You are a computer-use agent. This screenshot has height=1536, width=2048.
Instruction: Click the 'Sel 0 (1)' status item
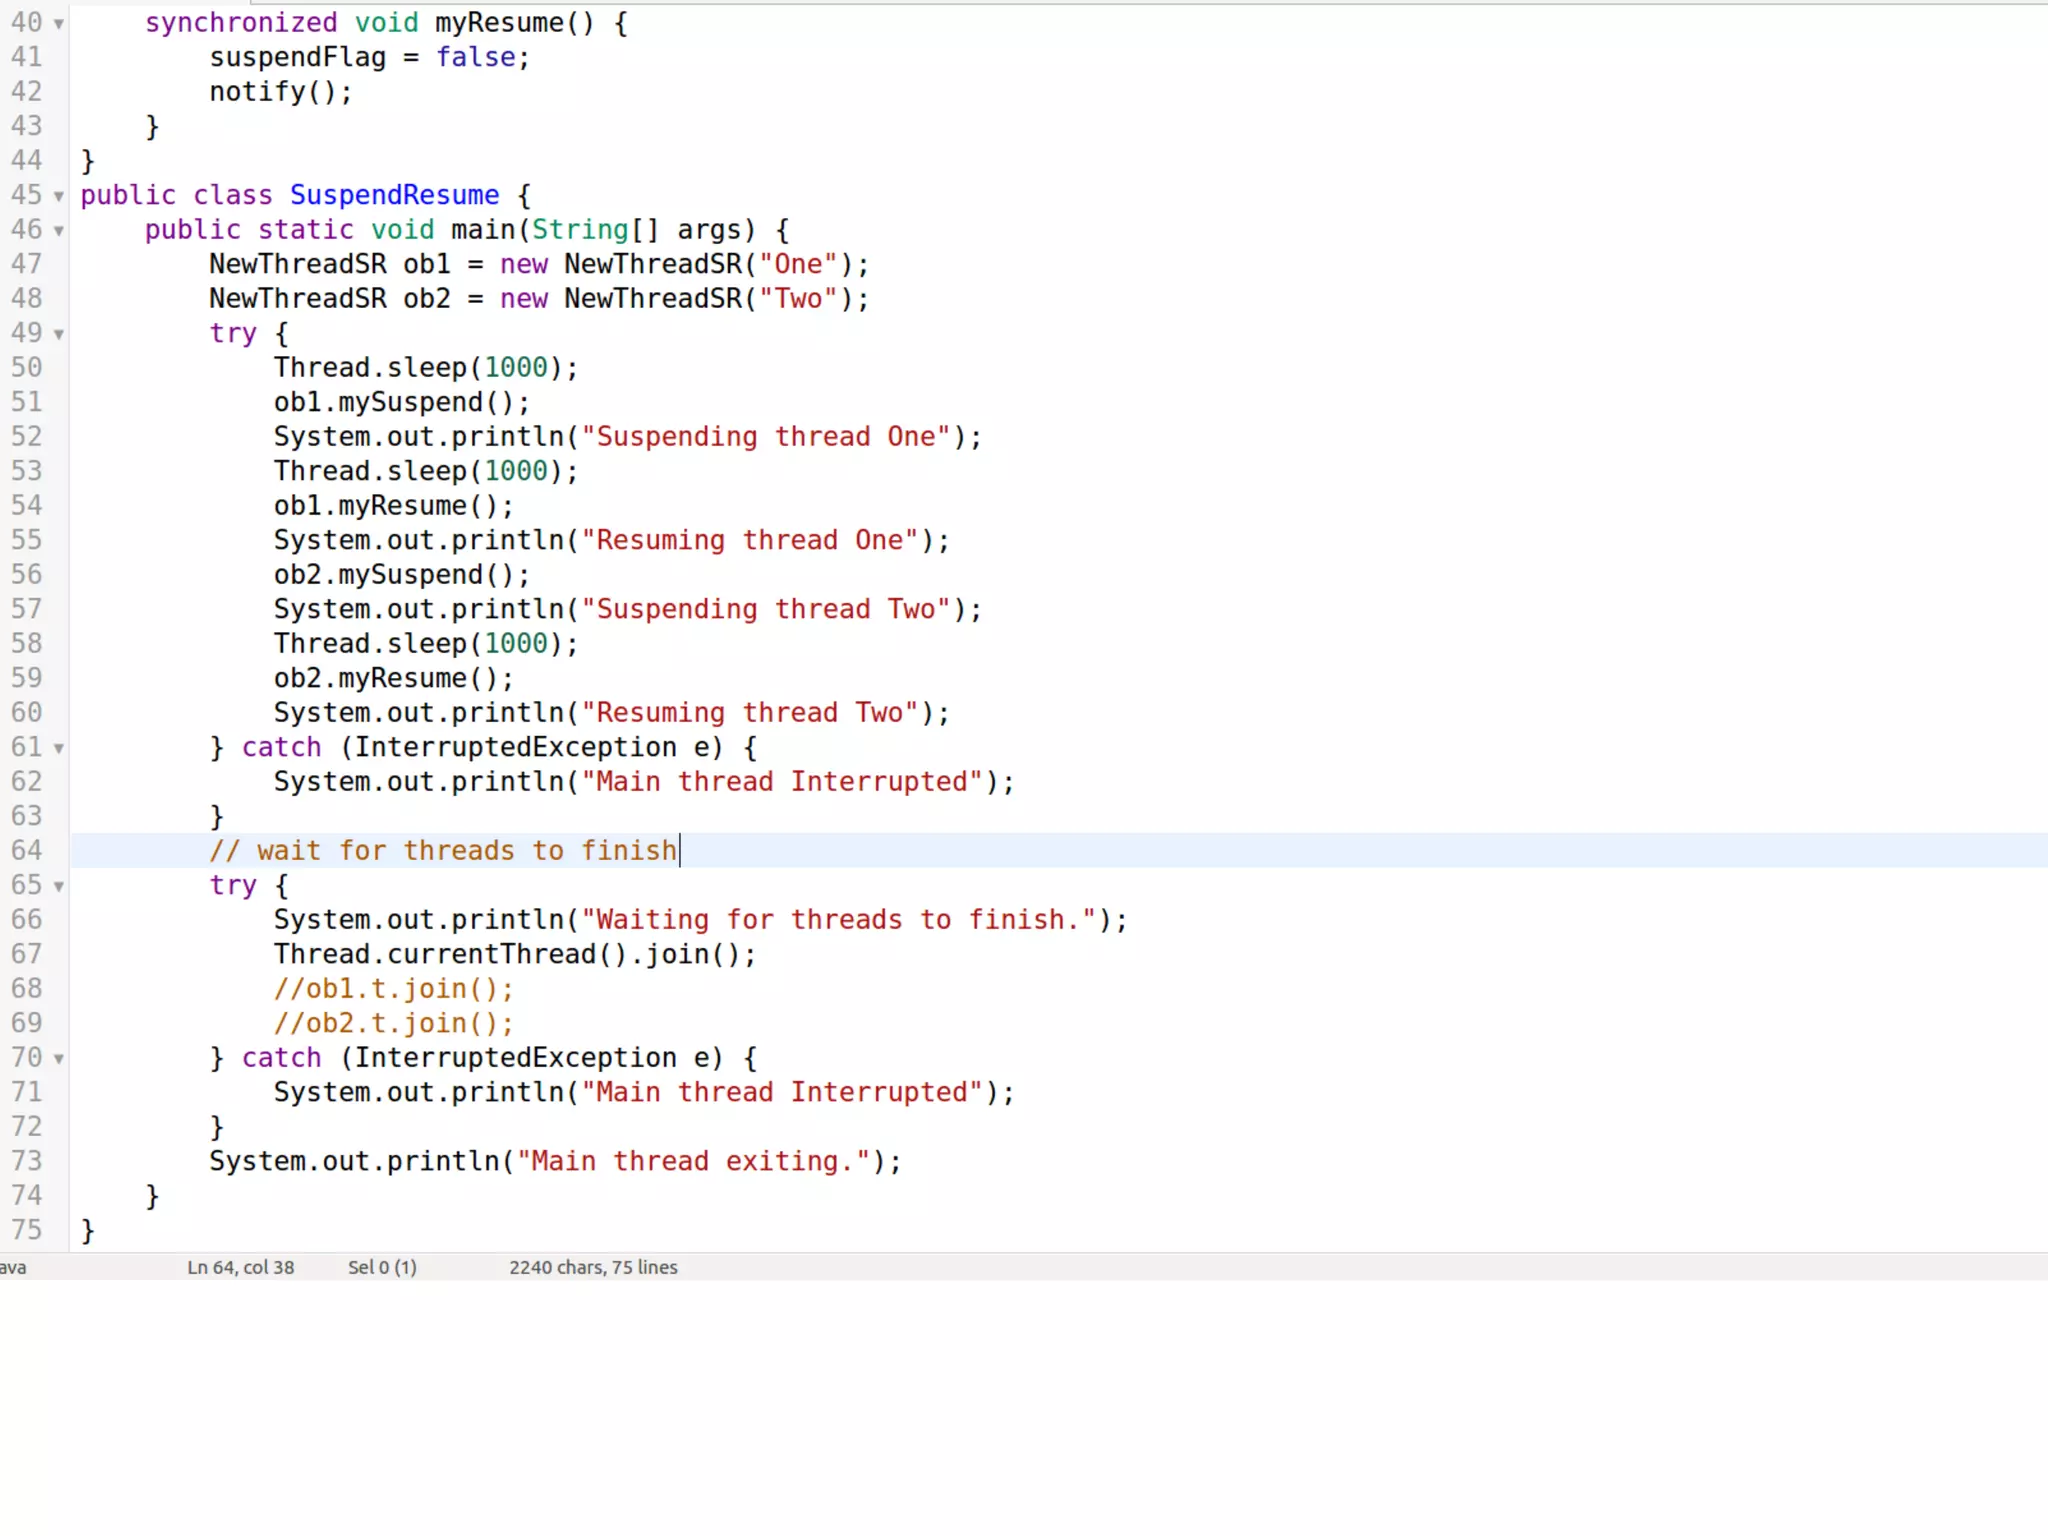pos(382,1267)
